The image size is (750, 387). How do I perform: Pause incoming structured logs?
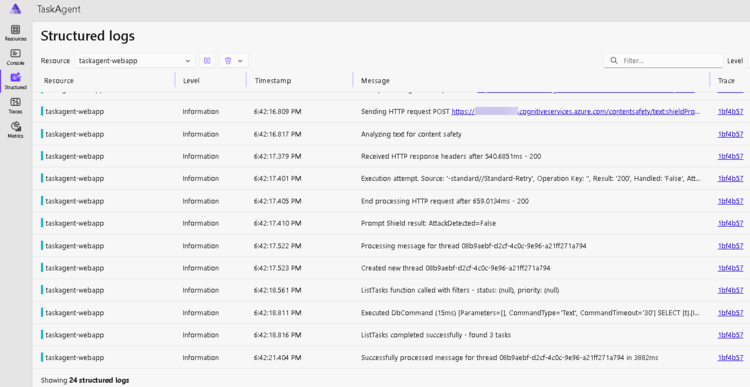tap(207, 61)
